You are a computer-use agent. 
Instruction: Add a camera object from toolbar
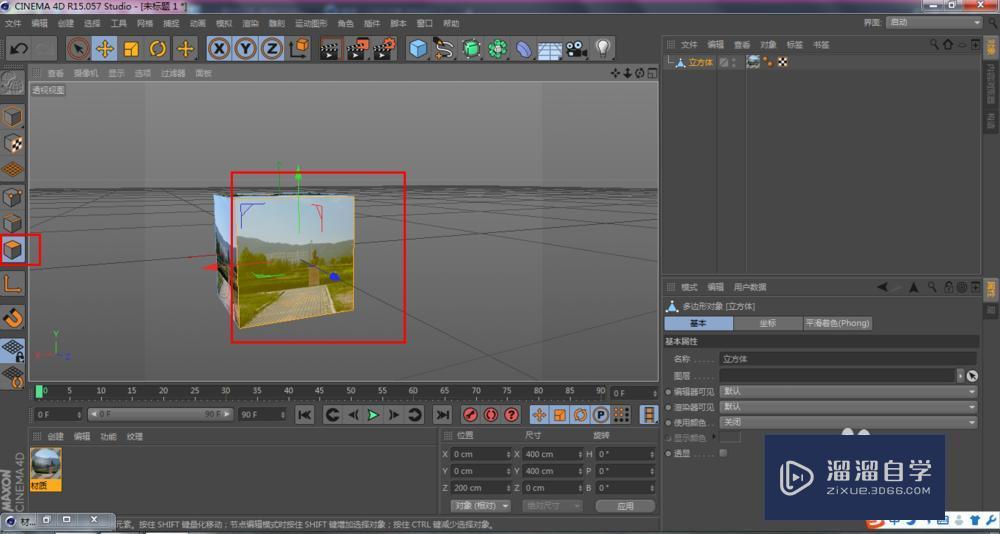pos(576,48)
